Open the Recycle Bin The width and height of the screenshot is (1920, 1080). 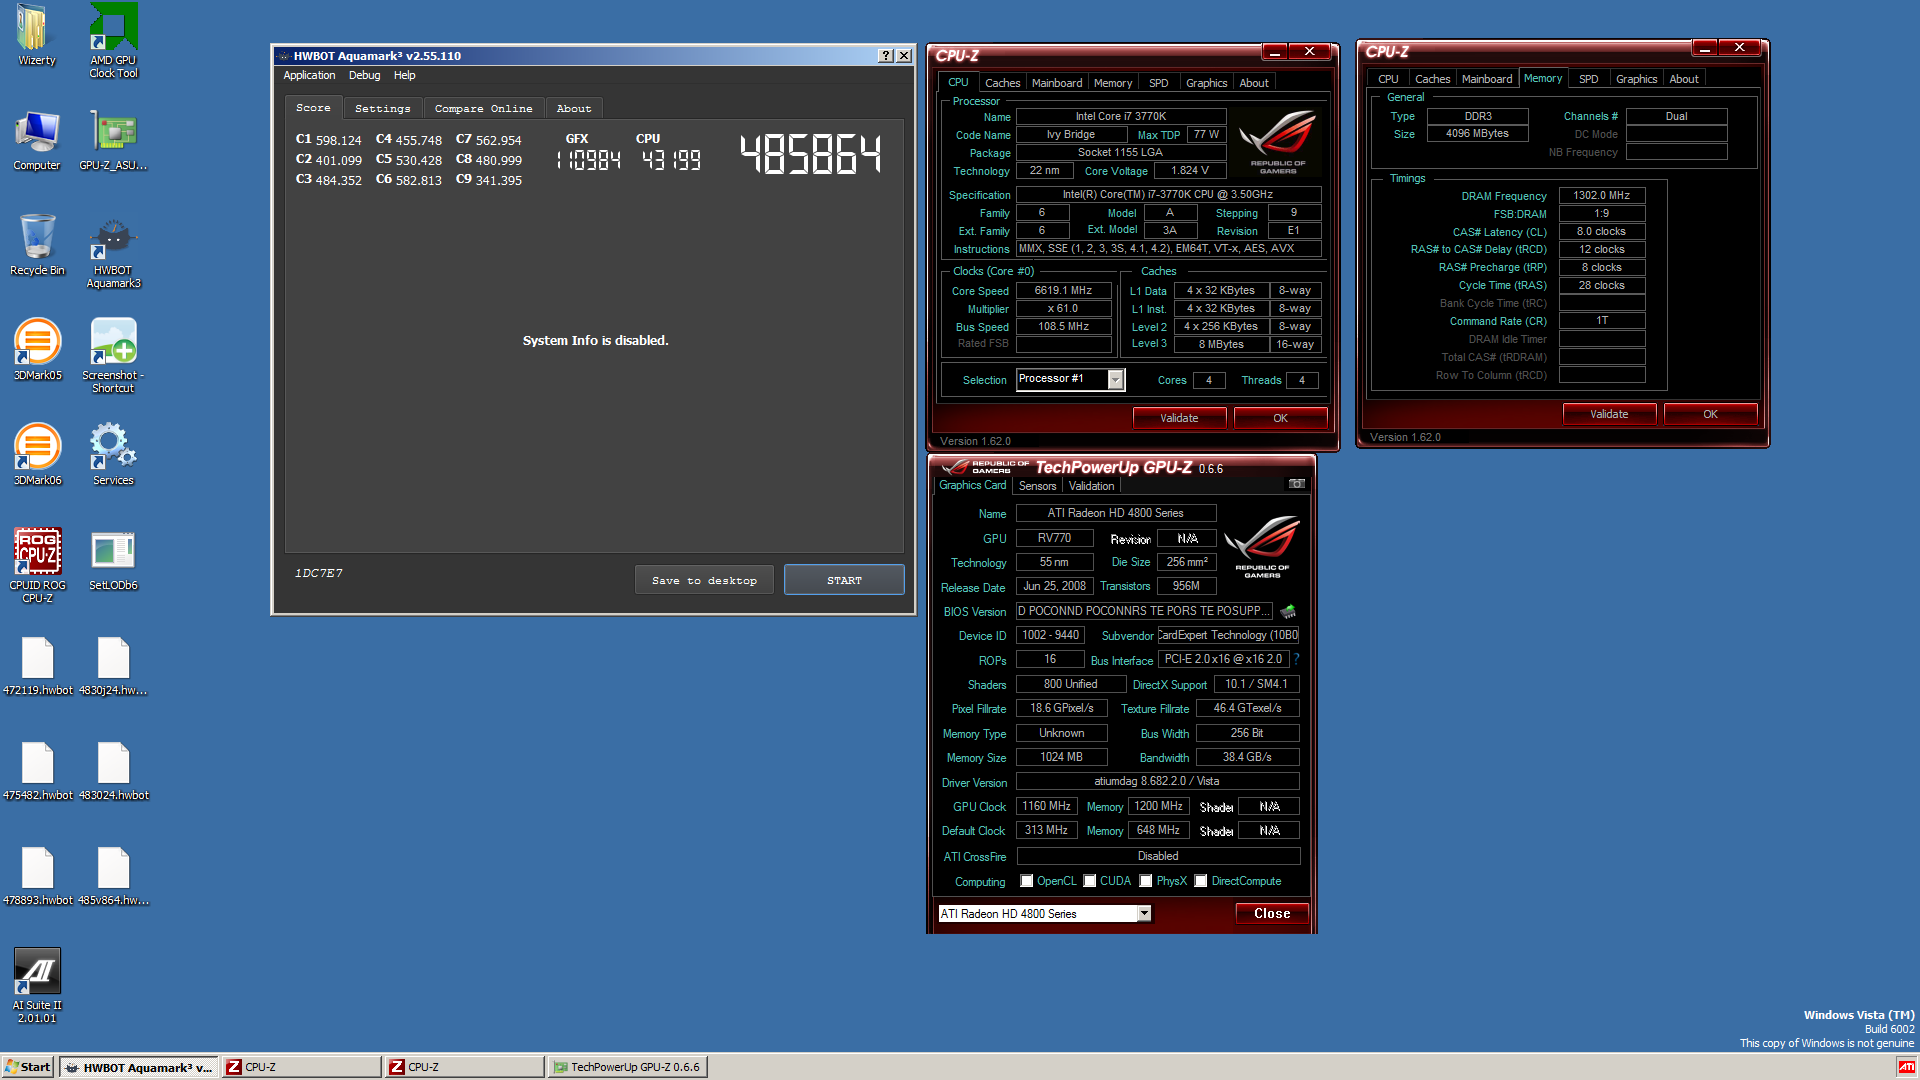click(37, 245)
